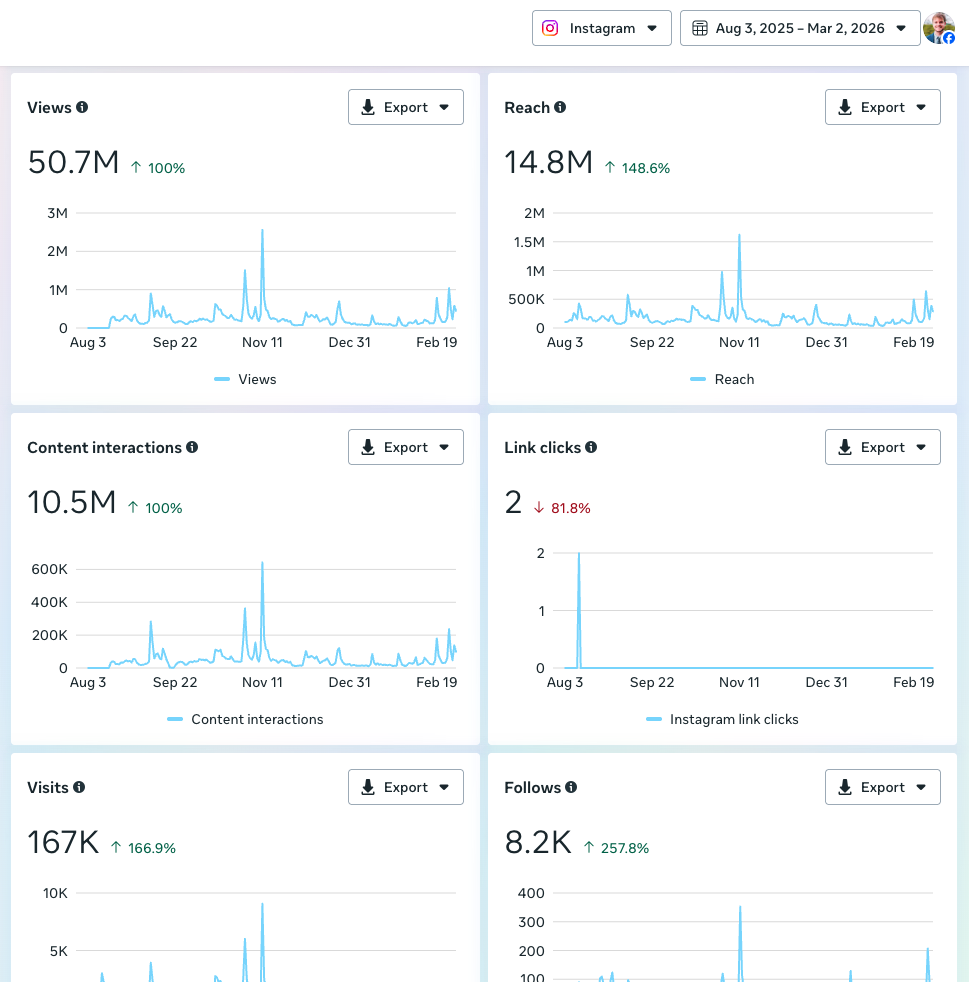Click the download icon in Visits Export
The width and height of the screenshot is (969, 982).
click(x=368, y=787)
